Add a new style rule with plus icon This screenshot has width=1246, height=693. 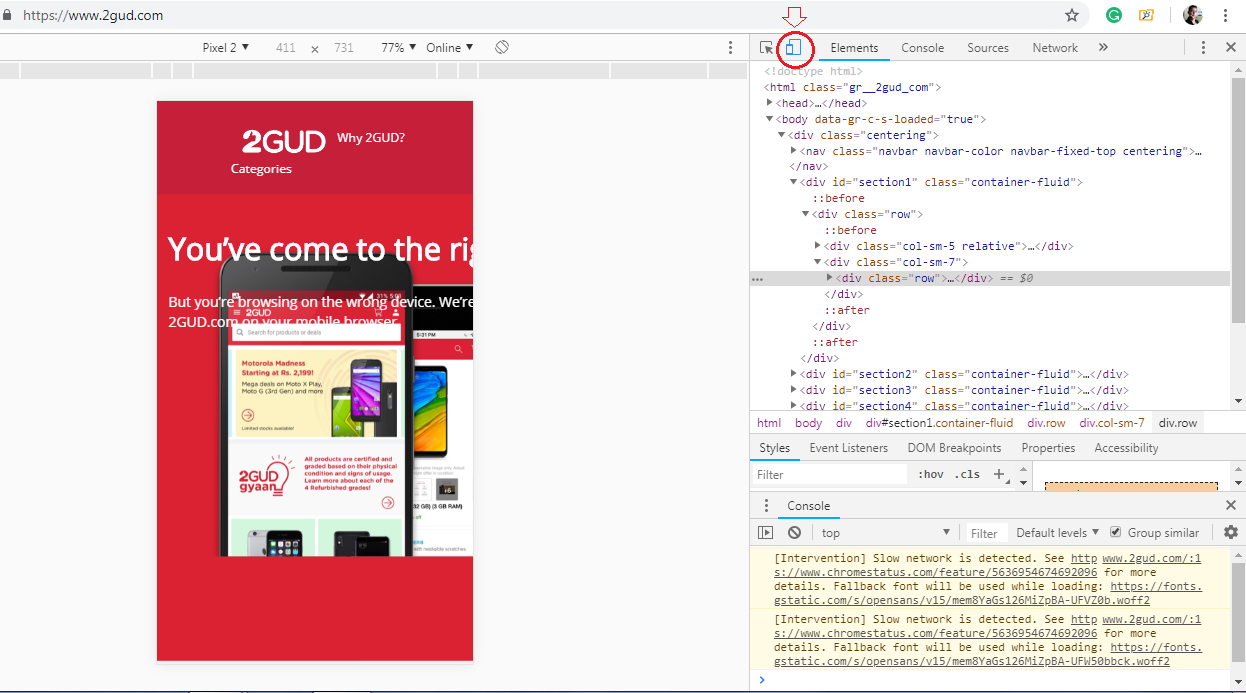coord(999,475)
